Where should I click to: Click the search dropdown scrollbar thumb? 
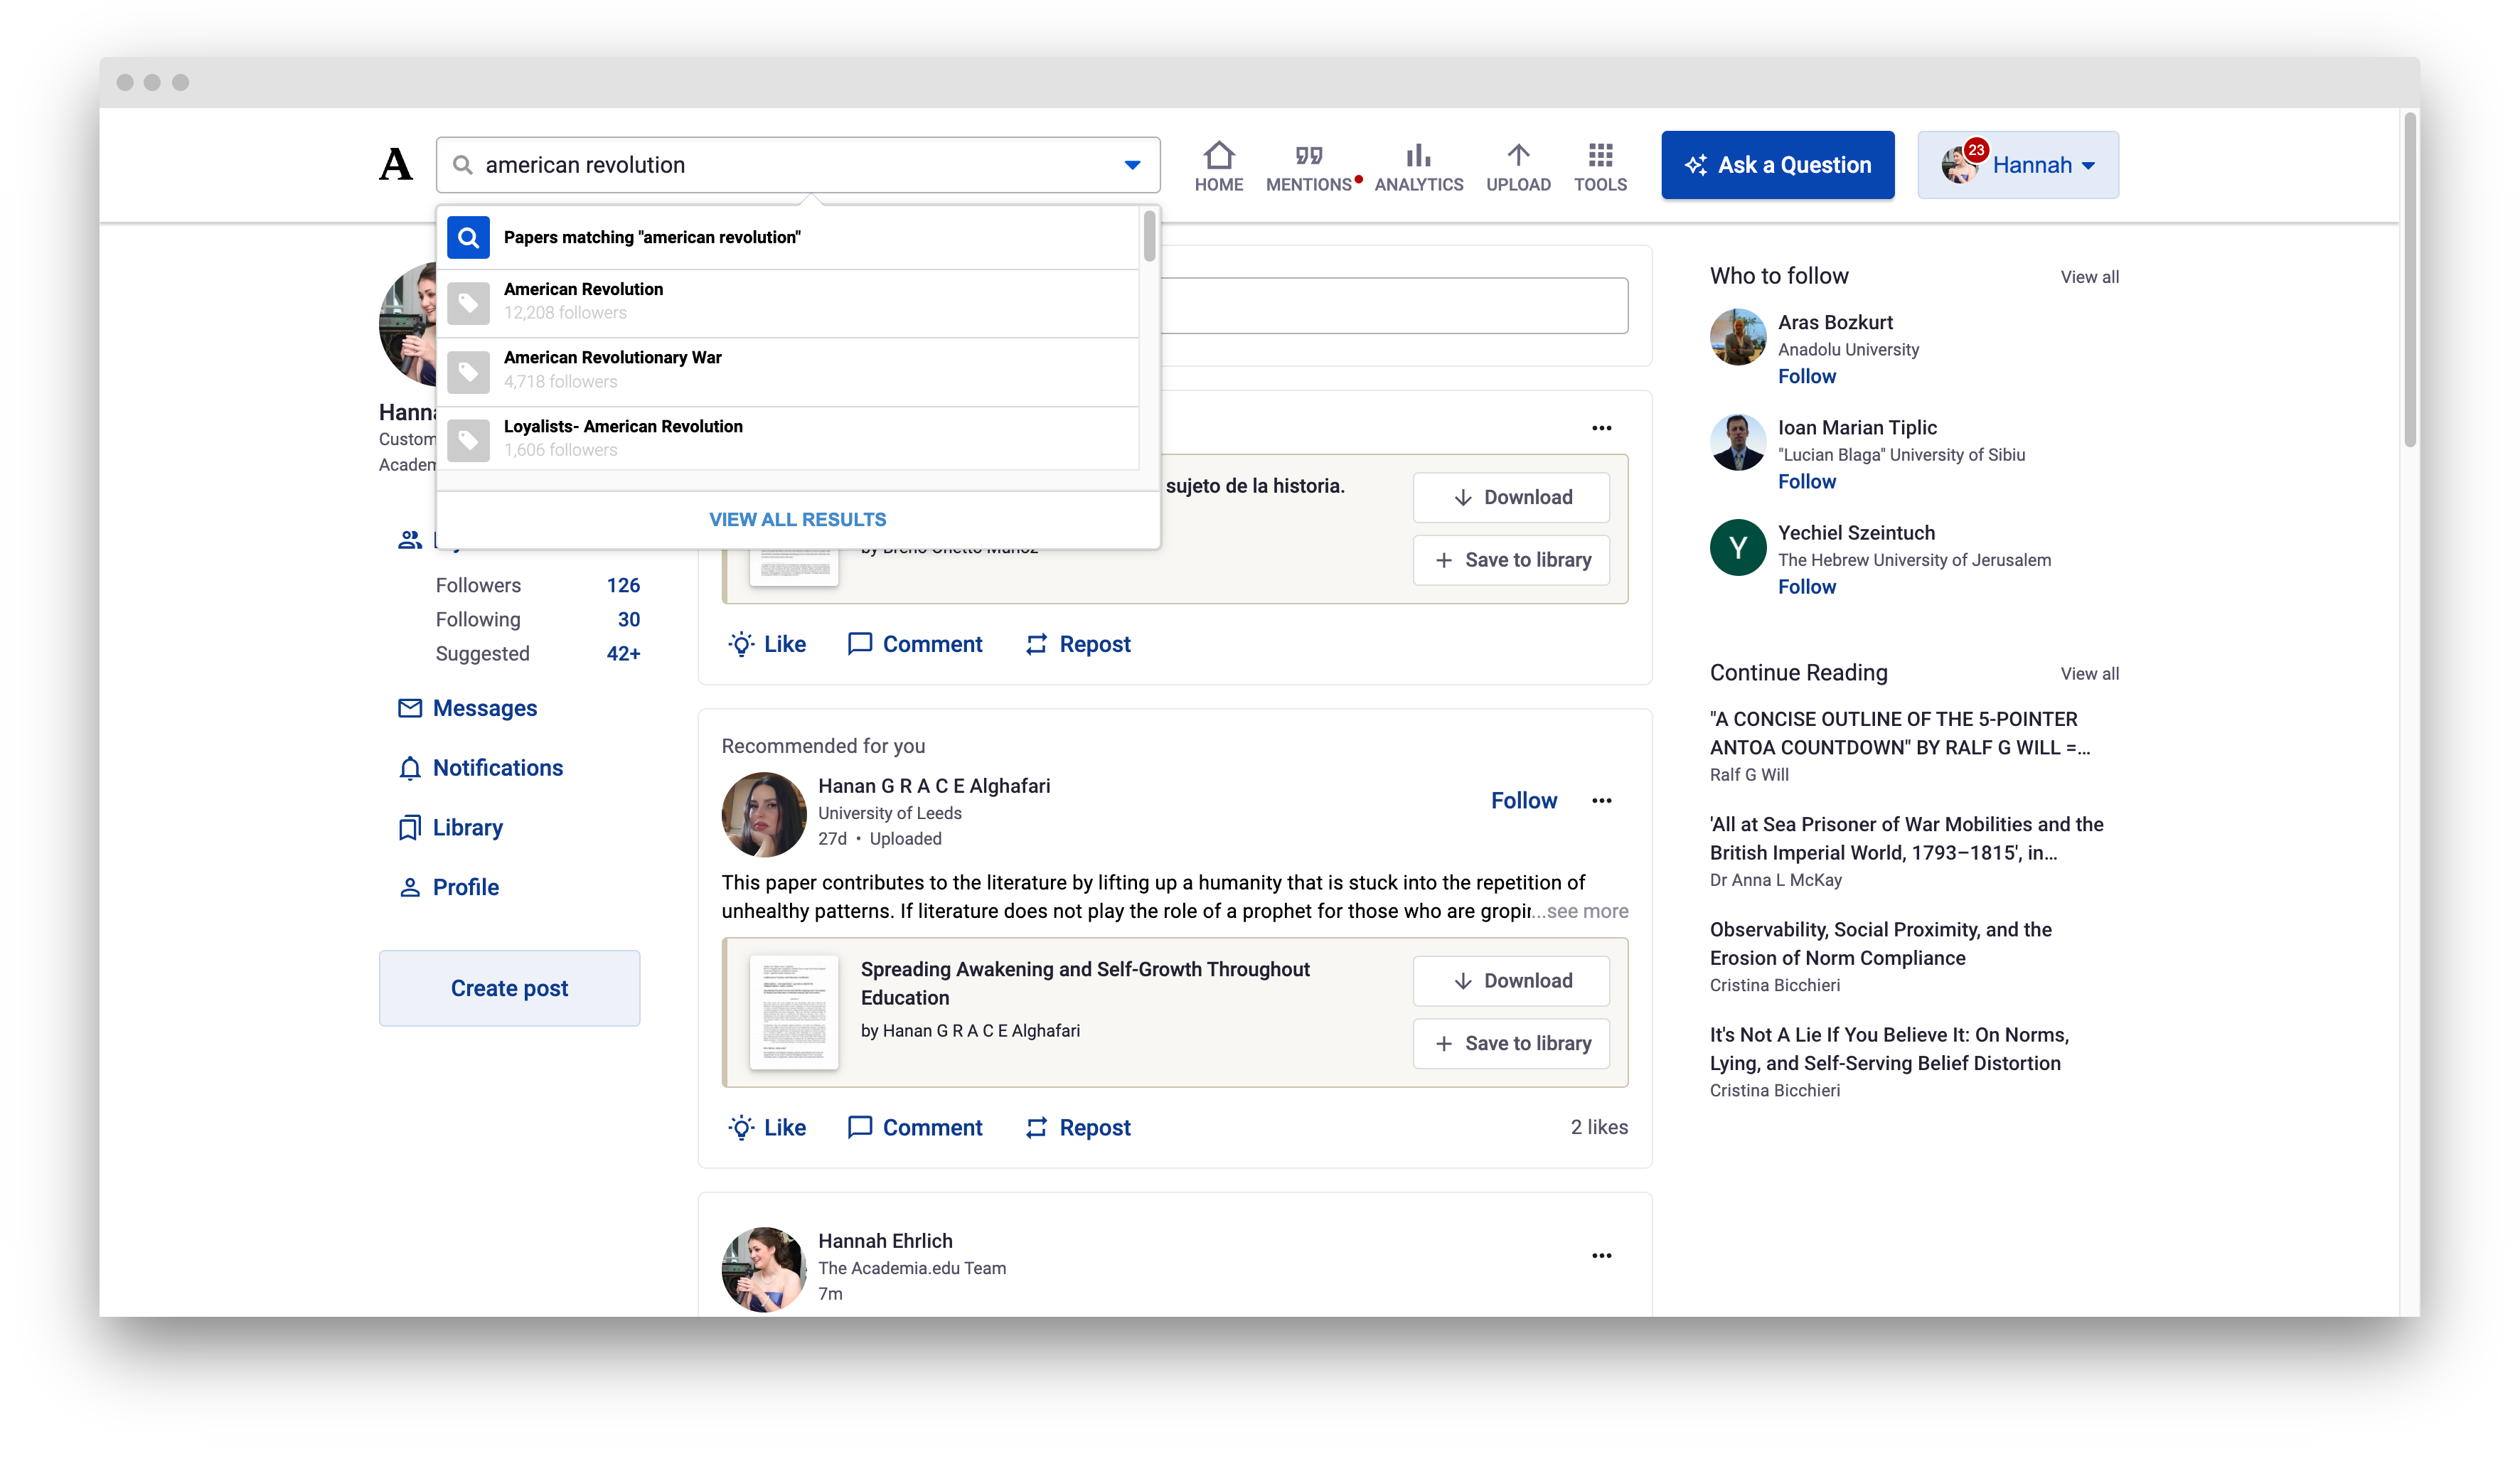pos(1150,236)
